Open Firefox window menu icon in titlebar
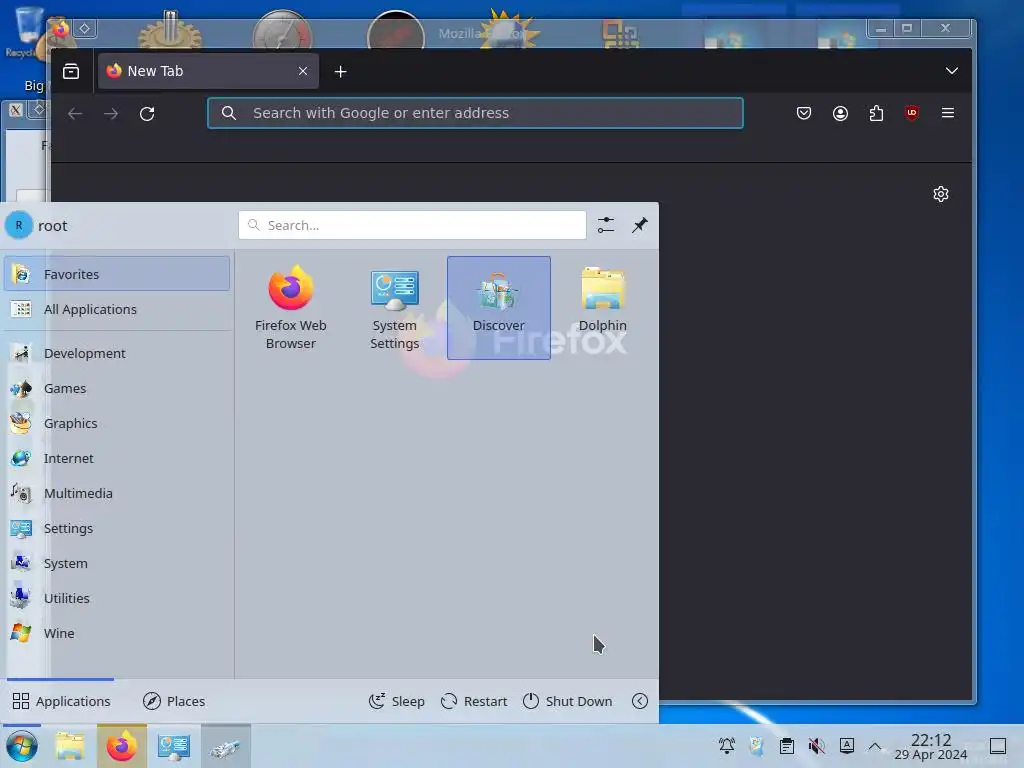The width and height of the screenshot is (1024, 768). 60,29
